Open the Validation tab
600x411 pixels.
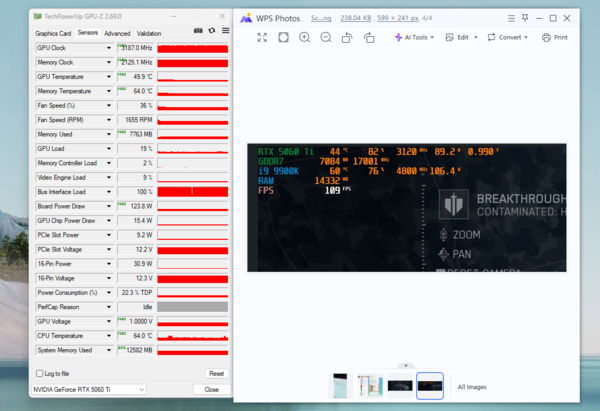point(149,33)
